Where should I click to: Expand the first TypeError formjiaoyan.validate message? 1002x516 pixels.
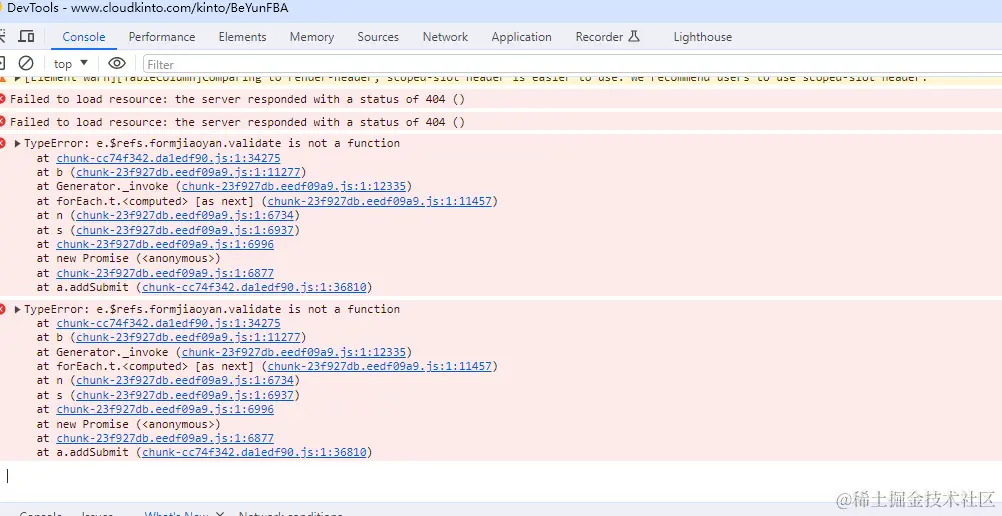coord(18,143)
